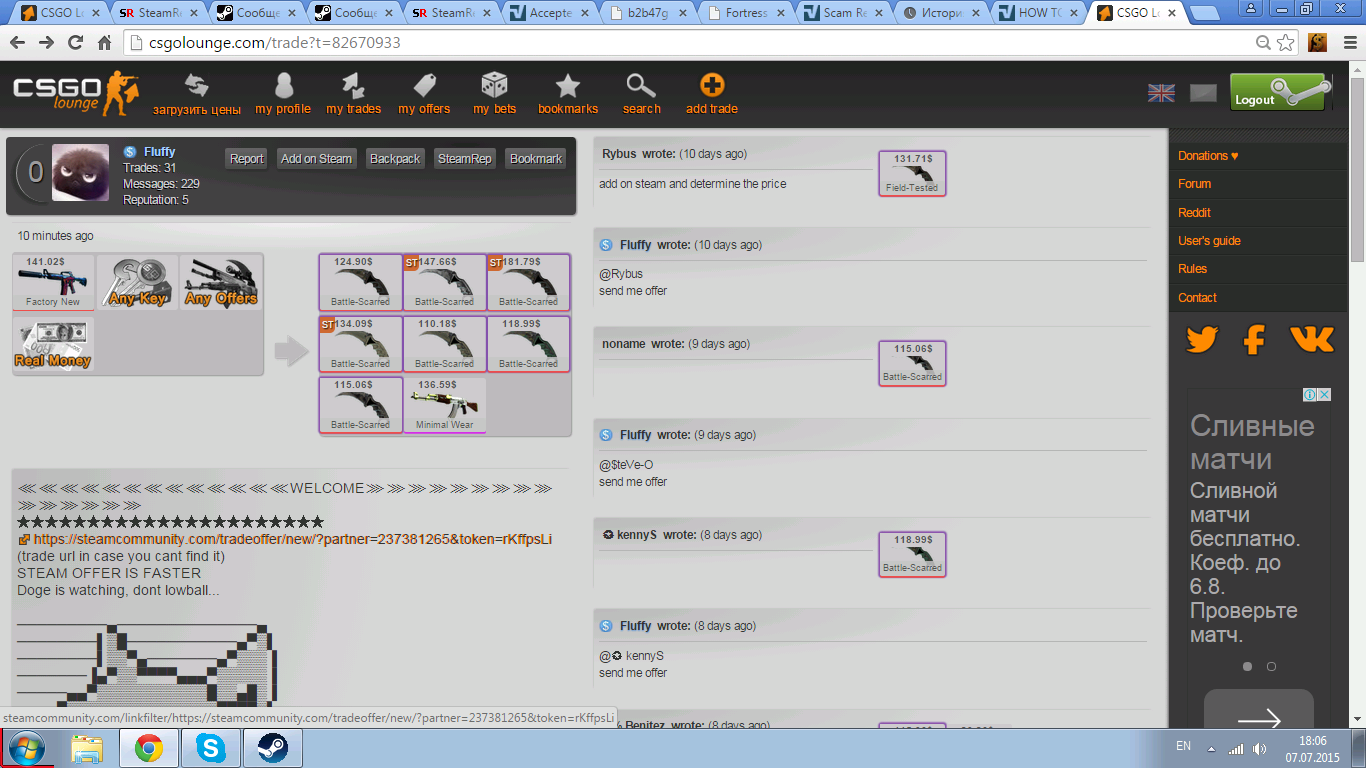Click the 'Add on Steam' button
Screen dimensions: 1366x768
click(316, 159)
